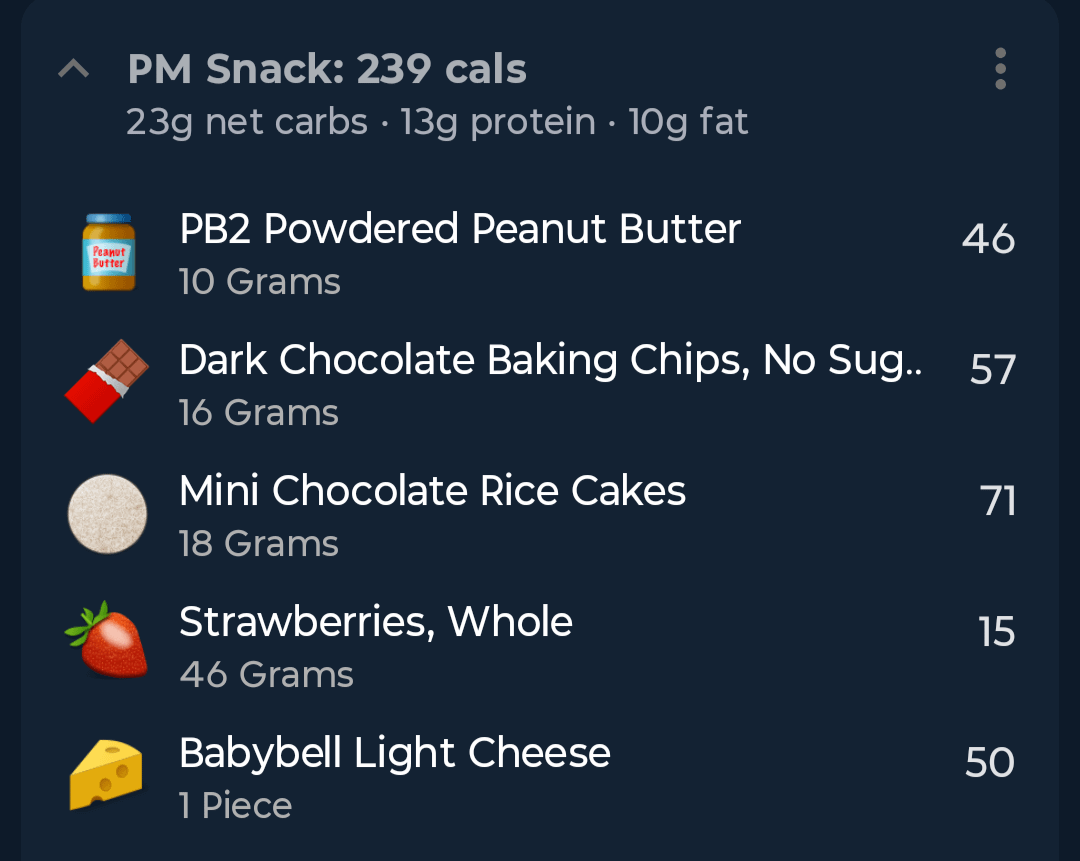This screenshot has width=1080, height=861.
Task: Click the PM Snack: 239 cals header
Action: pyautogui.click(x=327, y=69)
